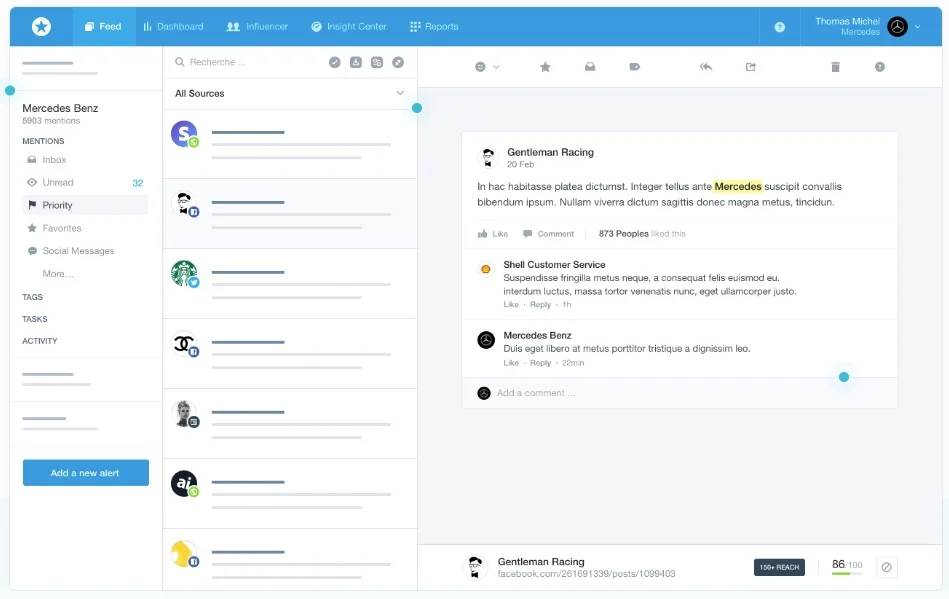This screenshot has width=949, height=599.
Task: Click the block icon in footer
Action: click(887, 568)
